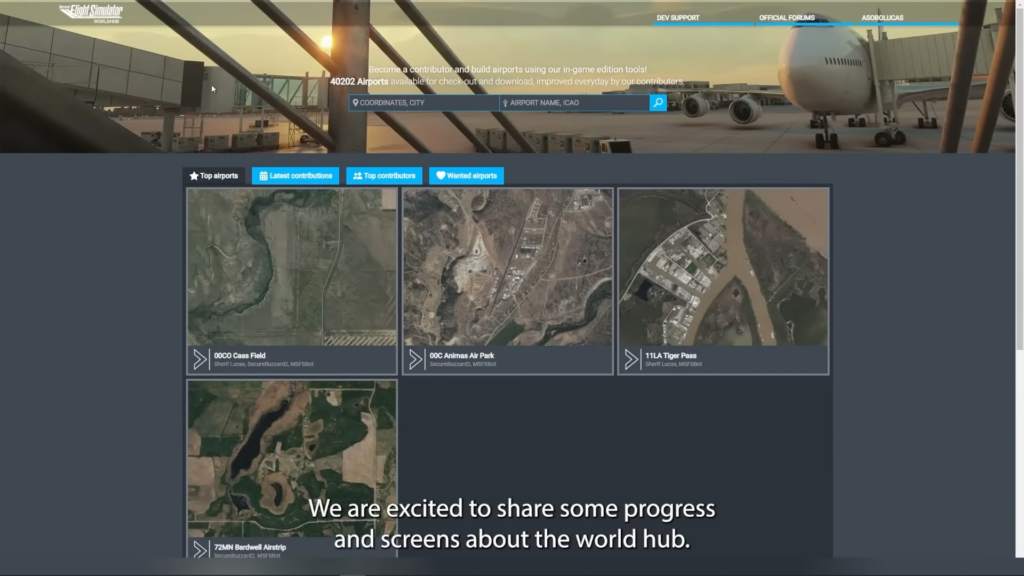1024x576 pixels.
Task: Click the people icon on Top contributors
Action: pos(357,176)
